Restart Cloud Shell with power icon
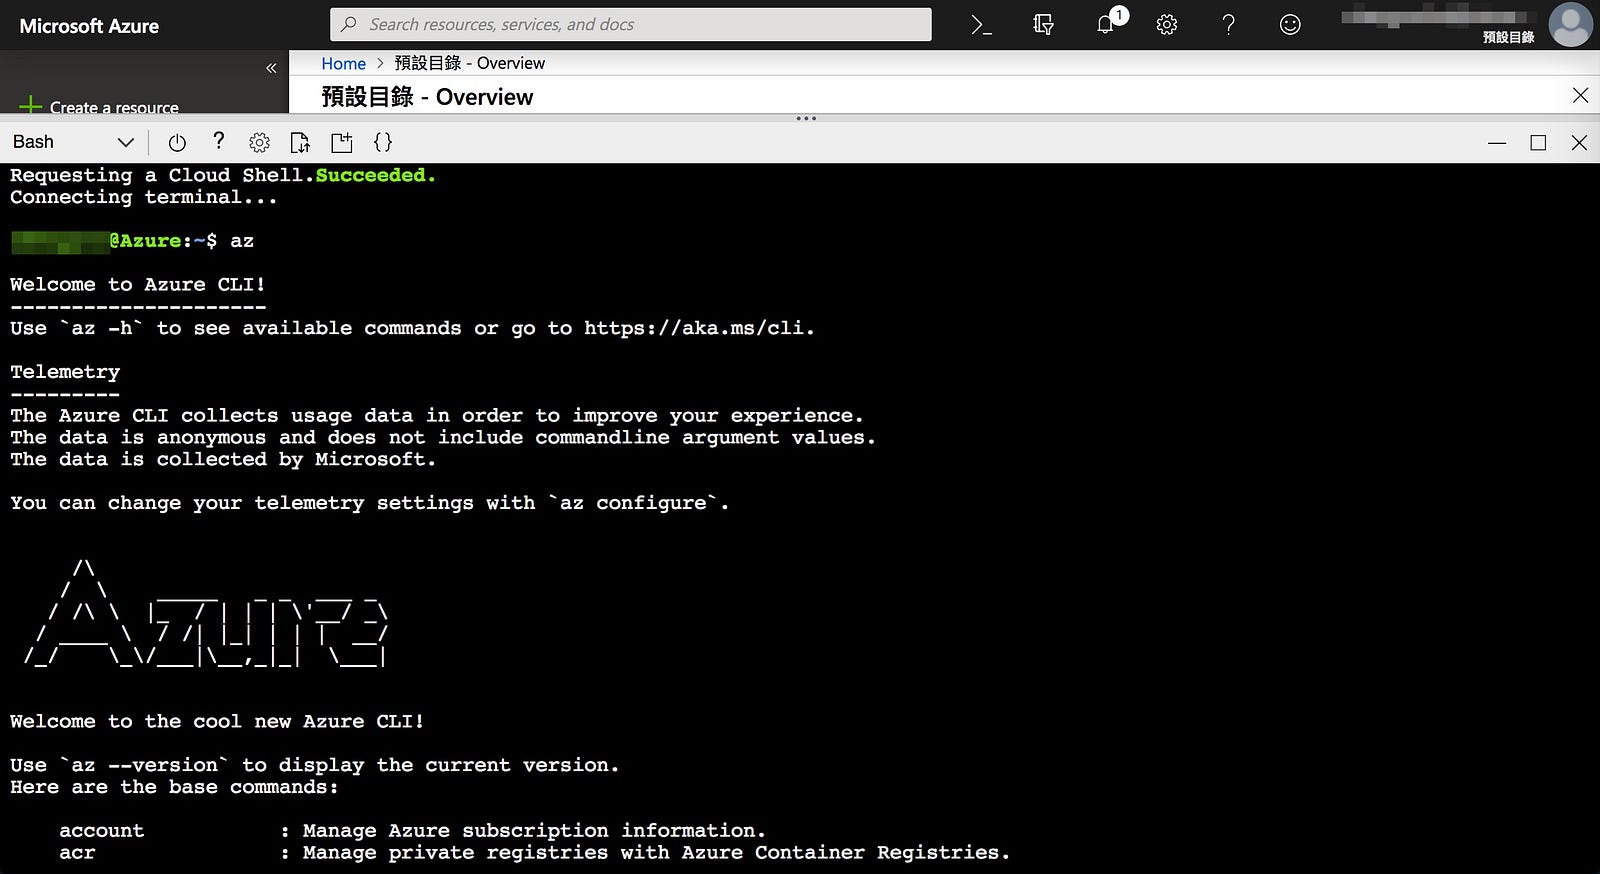 pos(177,142)
